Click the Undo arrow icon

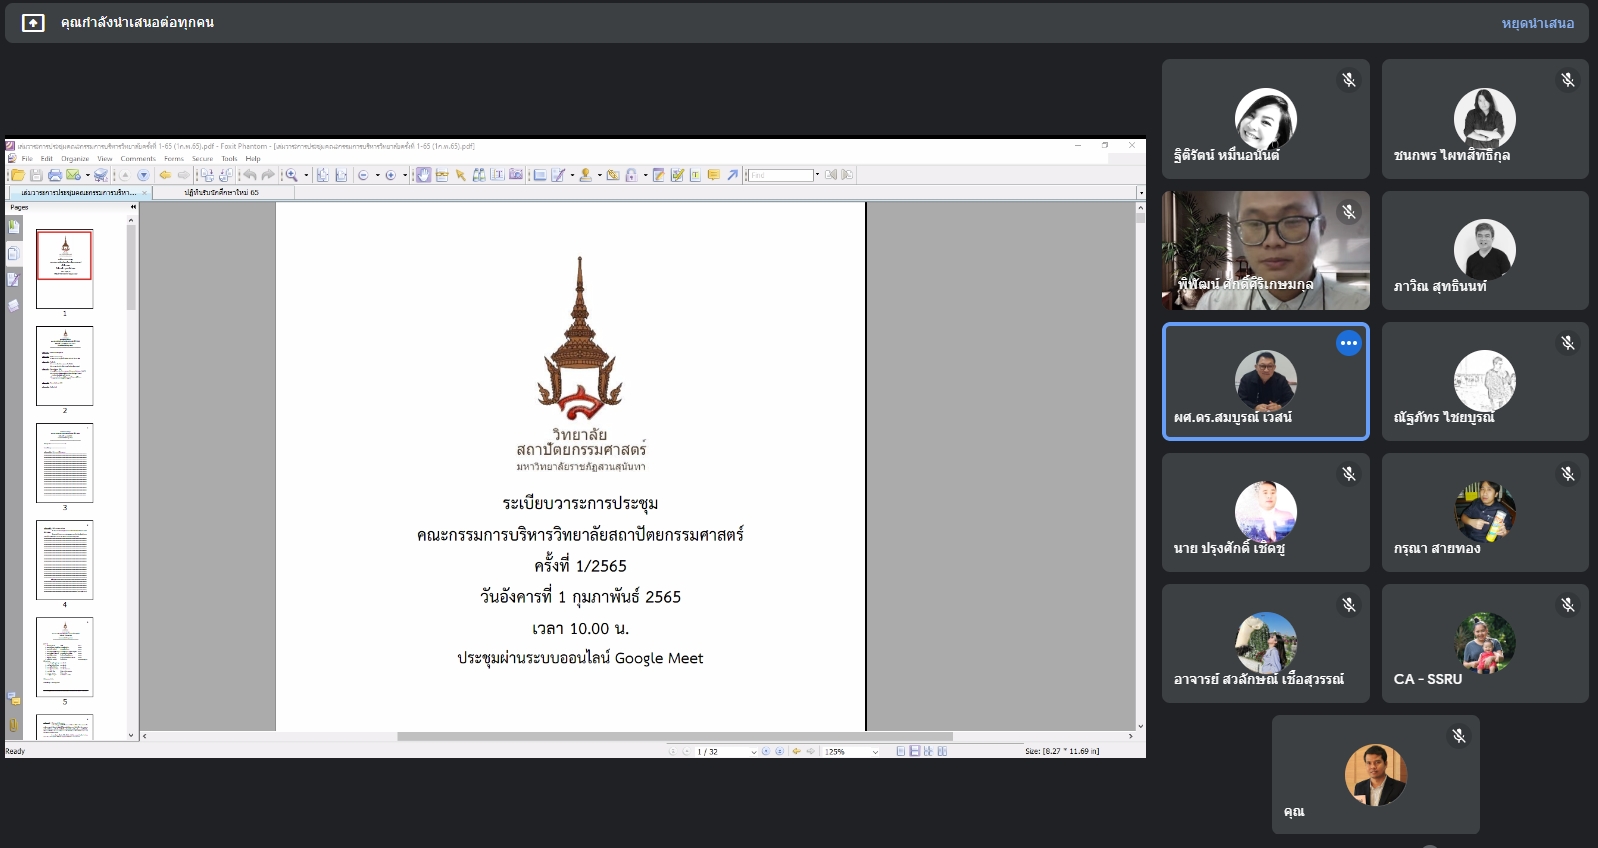click(x=250, y=175)
